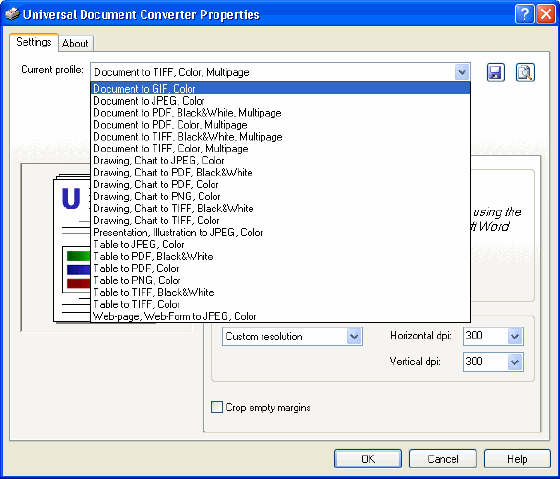The width and height of the screenshot is (560, 479).
Task: Switch to the About tab
Action: [x=75, y=43]
